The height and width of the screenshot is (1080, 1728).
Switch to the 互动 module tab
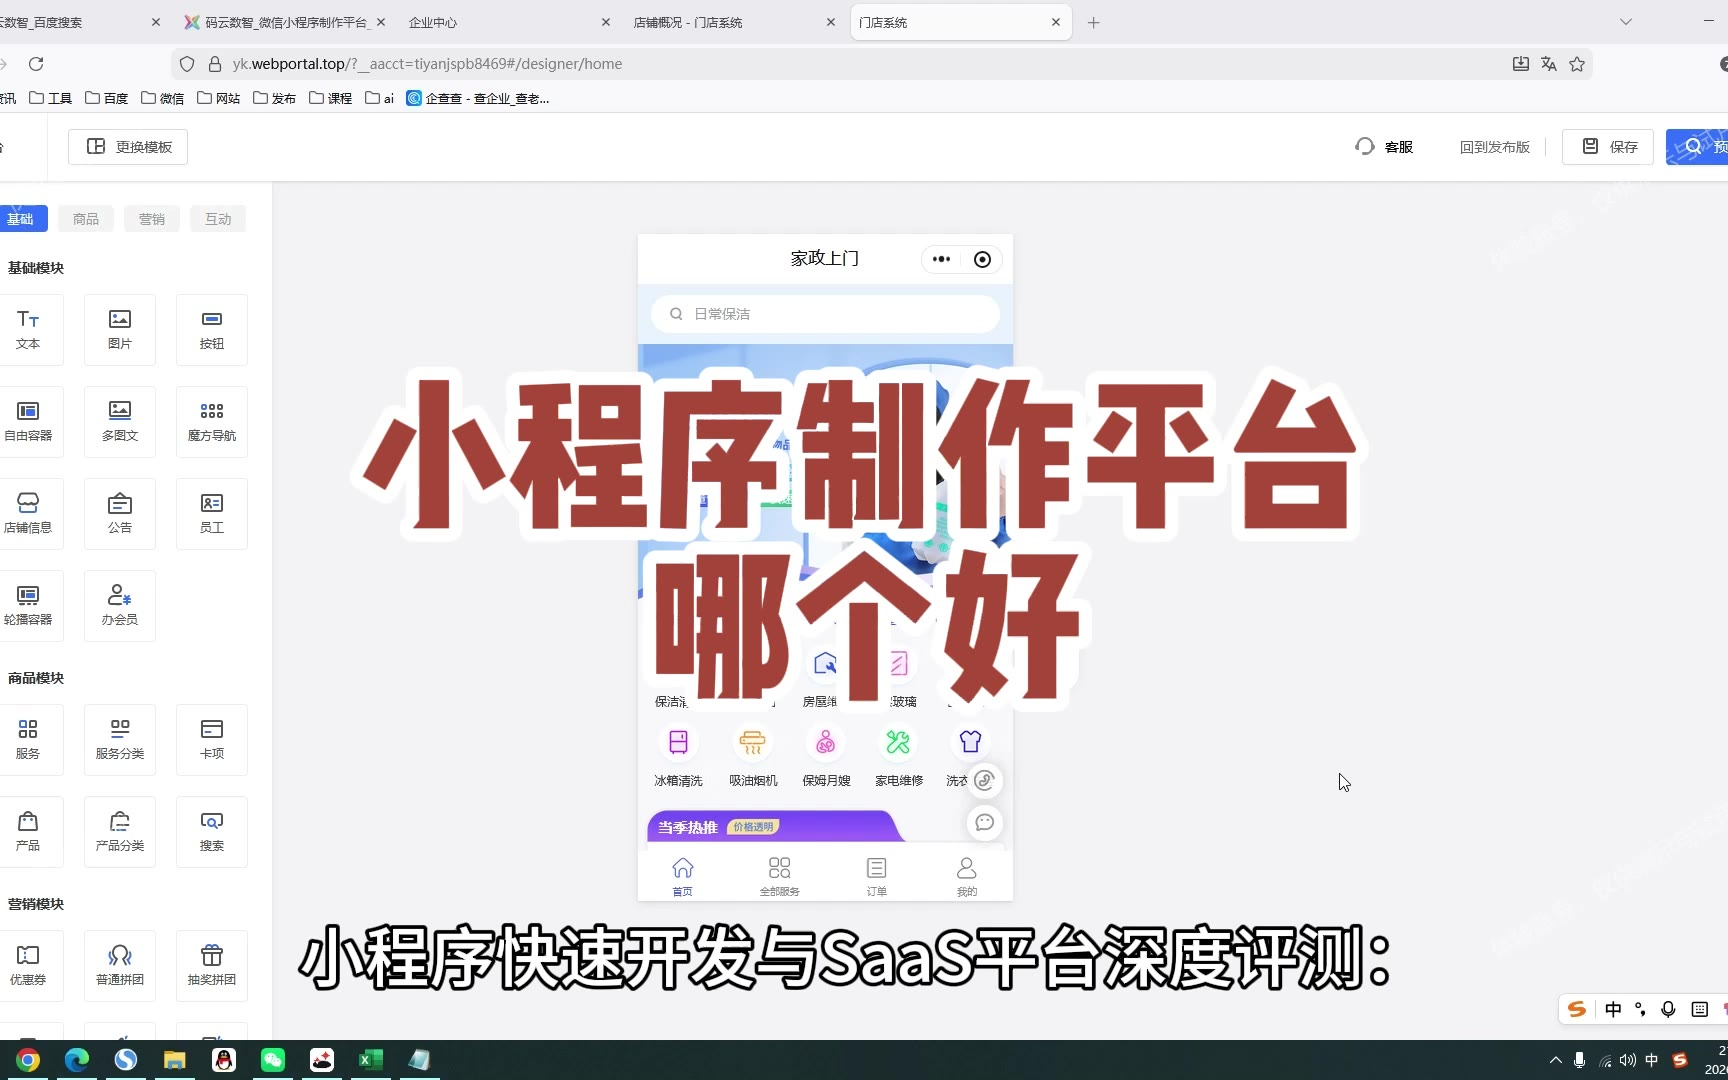(218, 219)
